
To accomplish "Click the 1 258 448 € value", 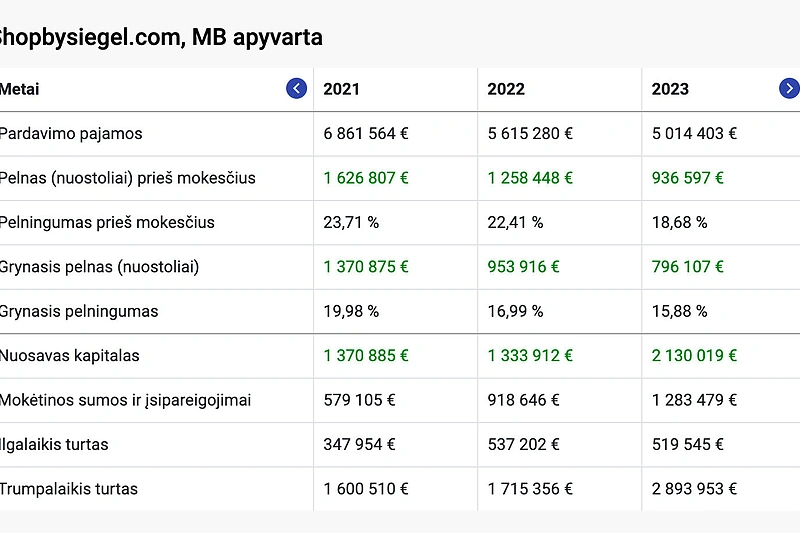I will click(530, 178).
